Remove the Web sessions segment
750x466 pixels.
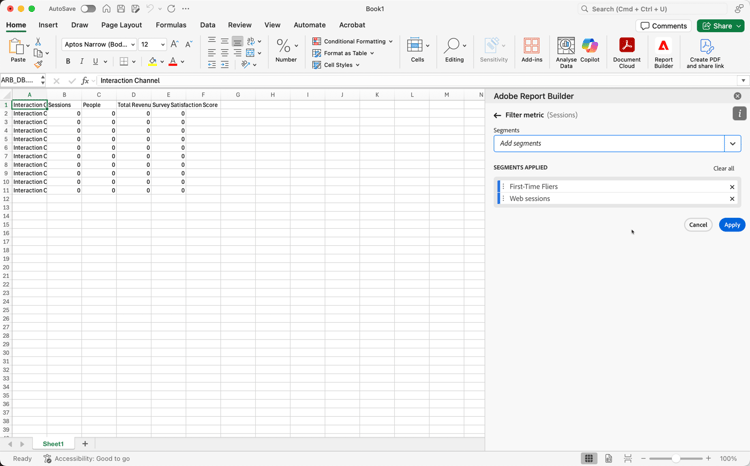click(732, 199)
